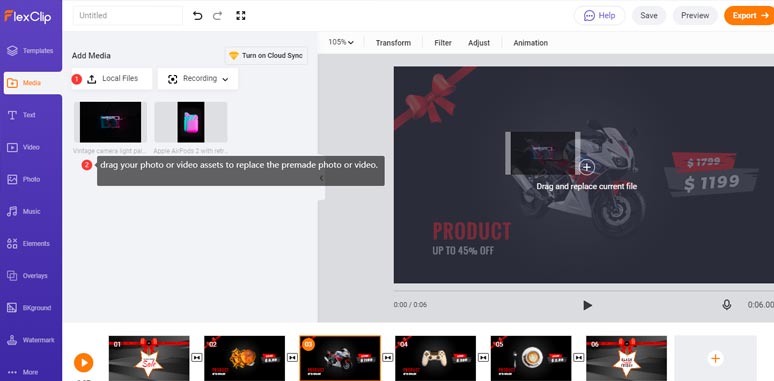Click the plus drop-target icon on canvas
The width and height of the screenshot is (774, 381).
pos(586,167)
